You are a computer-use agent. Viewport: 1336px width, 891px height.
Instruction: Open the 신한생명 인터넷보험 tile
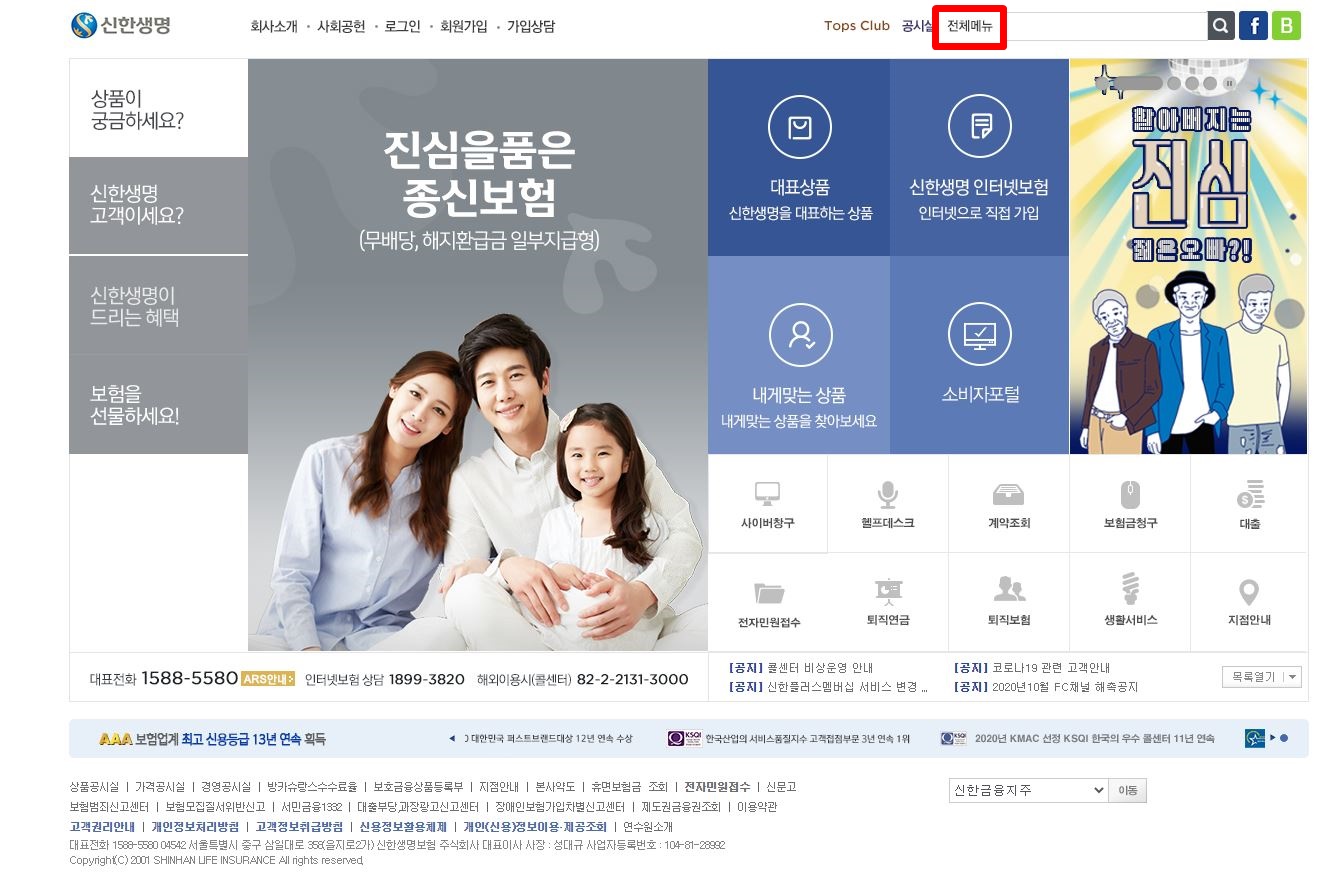pyautogui.click(x=979, y=158)
